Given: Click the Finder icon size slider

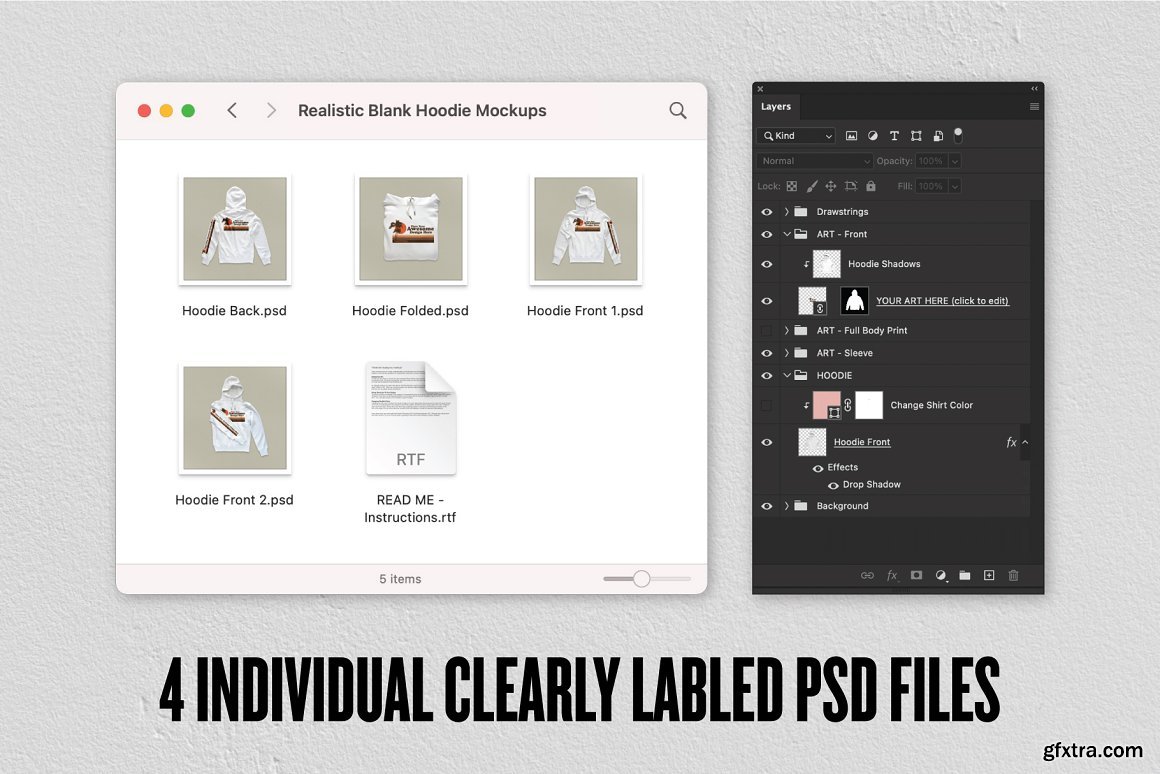Looking at the screenshot, I should point(642,579).
